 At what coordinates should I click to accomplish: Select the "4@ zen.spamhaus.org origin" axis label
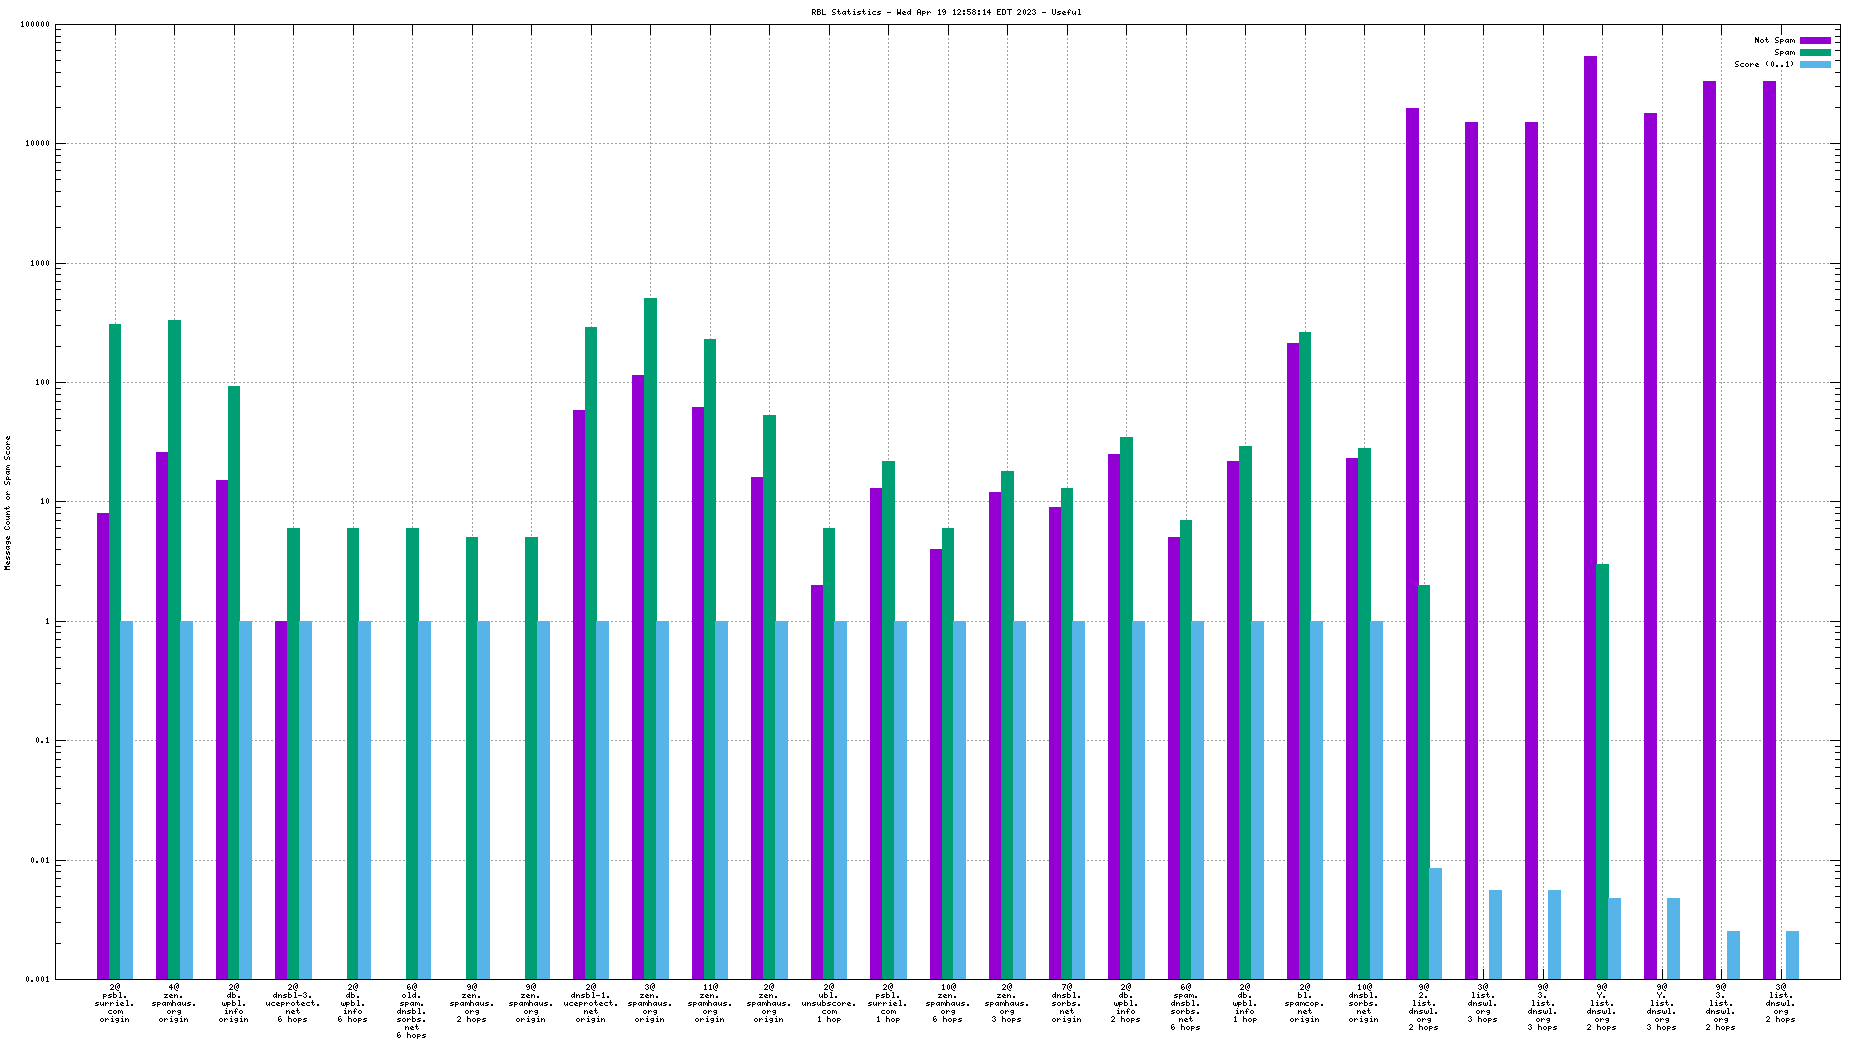click(174, 1003)
